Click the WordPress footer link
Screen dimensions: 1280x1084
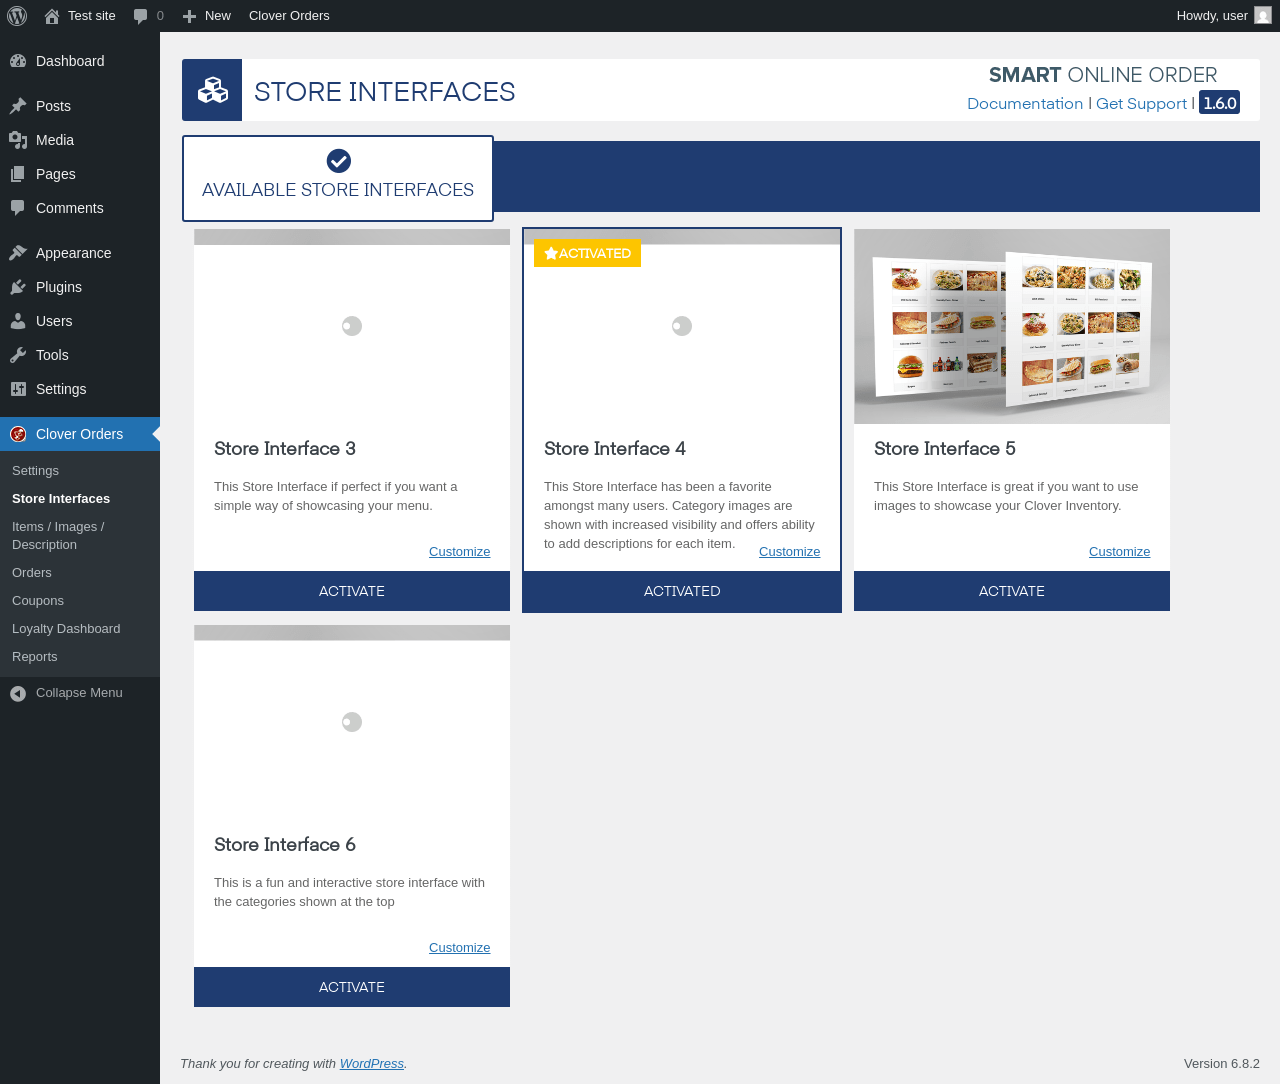pyautogui.click(x=372, y=1064)
